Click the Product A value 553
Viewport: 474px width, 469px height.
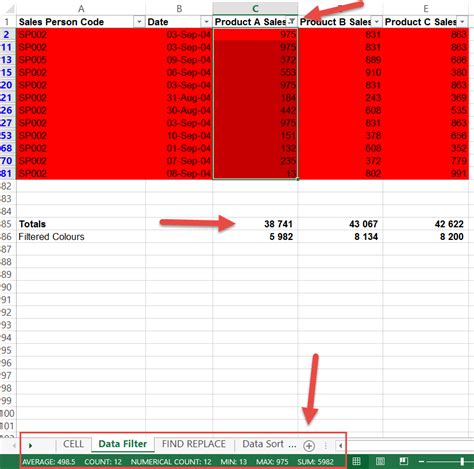click(255, 73)
